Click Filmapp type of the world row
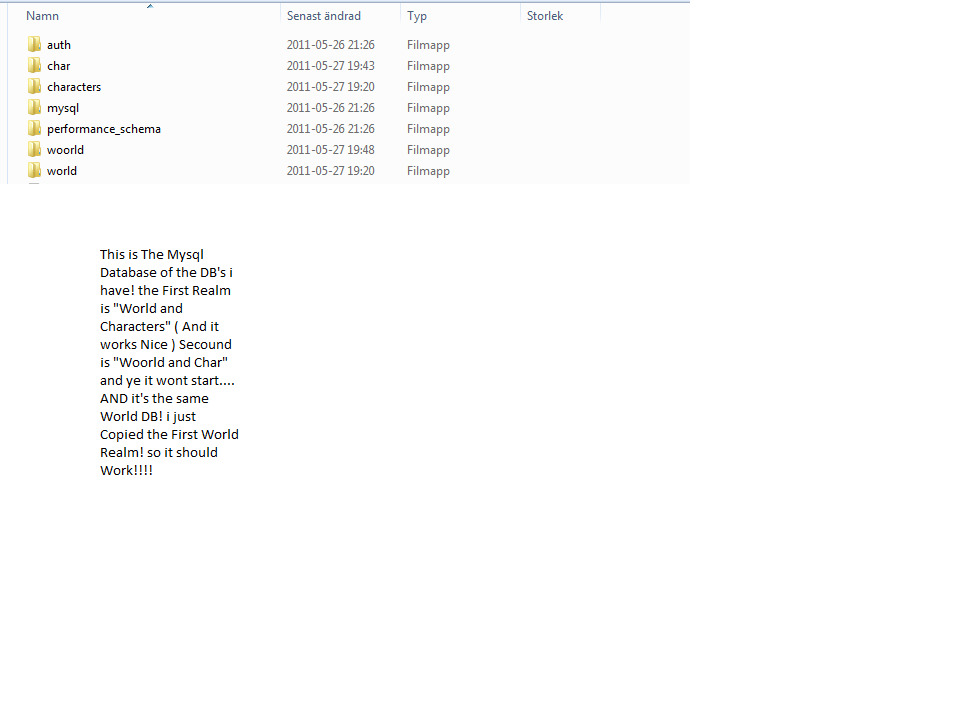This screenshot has width=960, height=720. pos(429,171)
